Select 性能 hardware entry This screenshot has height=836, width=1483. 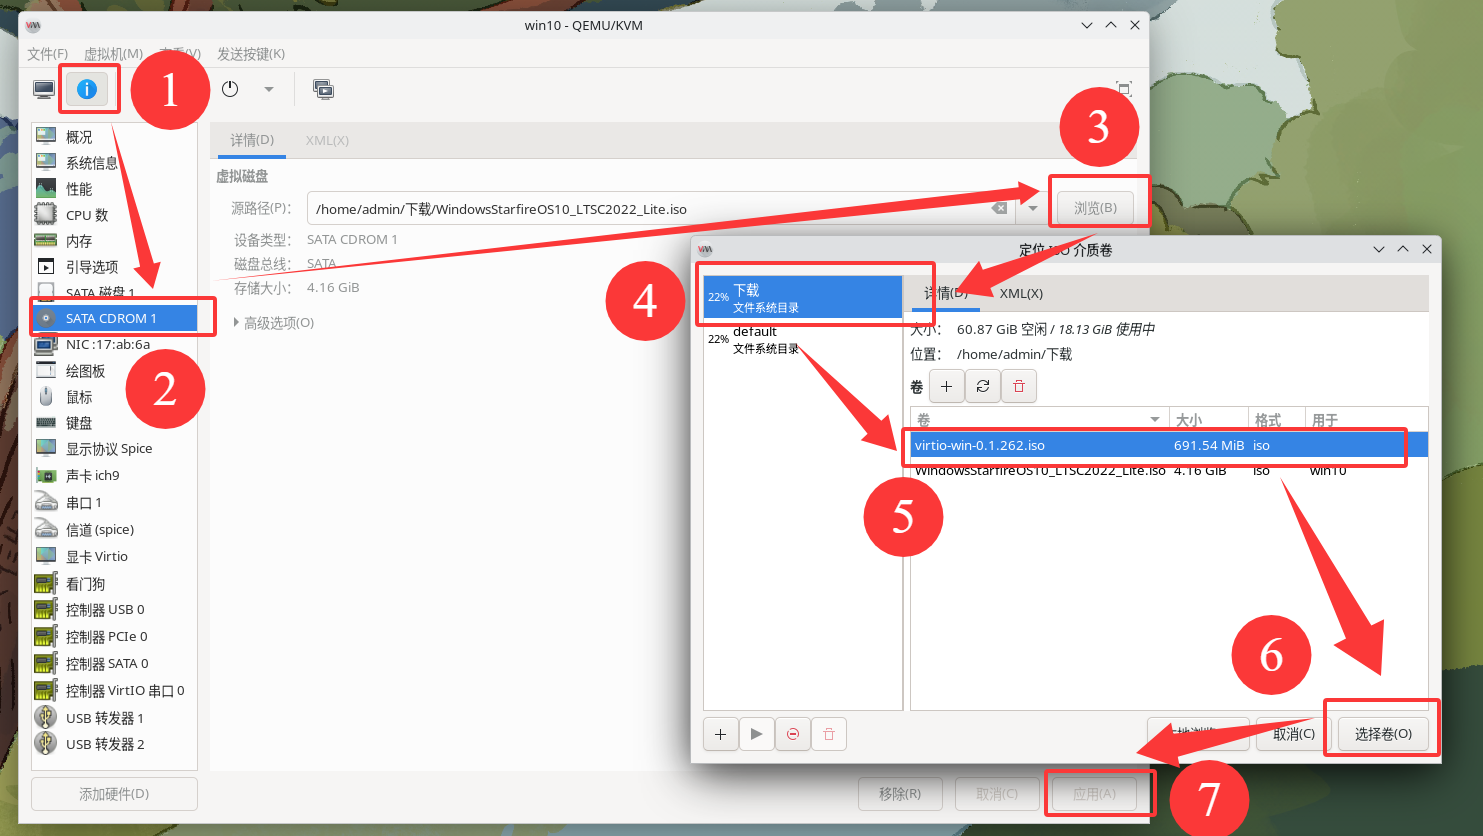[x=114, y=189]
